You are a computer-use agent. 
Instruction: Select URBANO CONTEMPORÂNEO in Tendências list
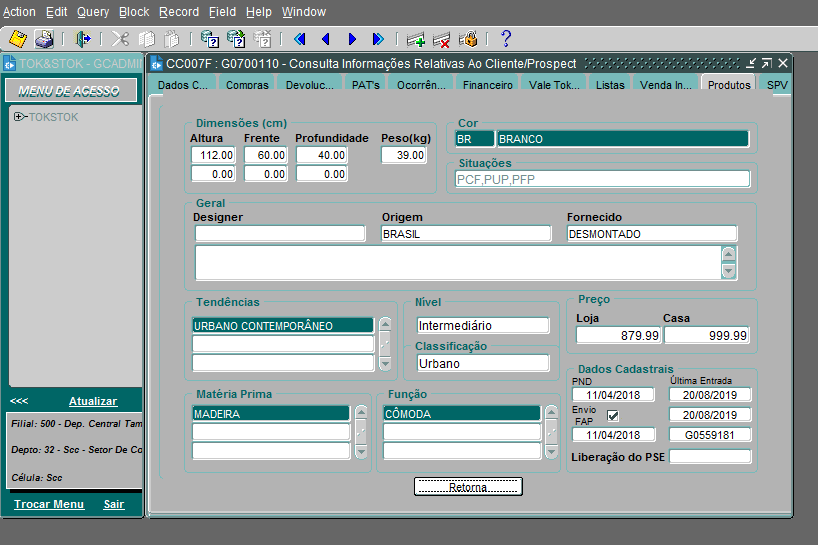[x=283, y=325]
